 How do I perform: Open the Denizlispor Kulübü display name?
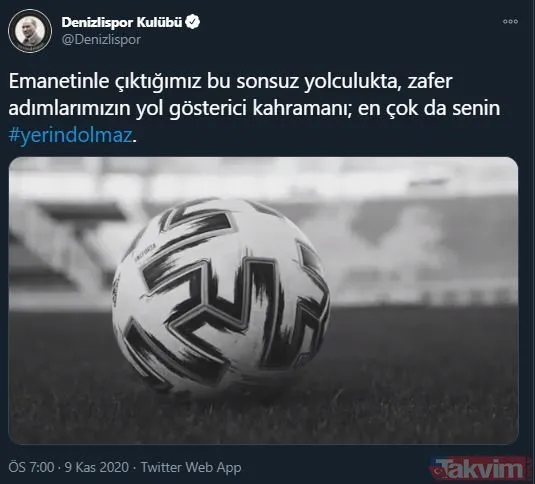121,22
